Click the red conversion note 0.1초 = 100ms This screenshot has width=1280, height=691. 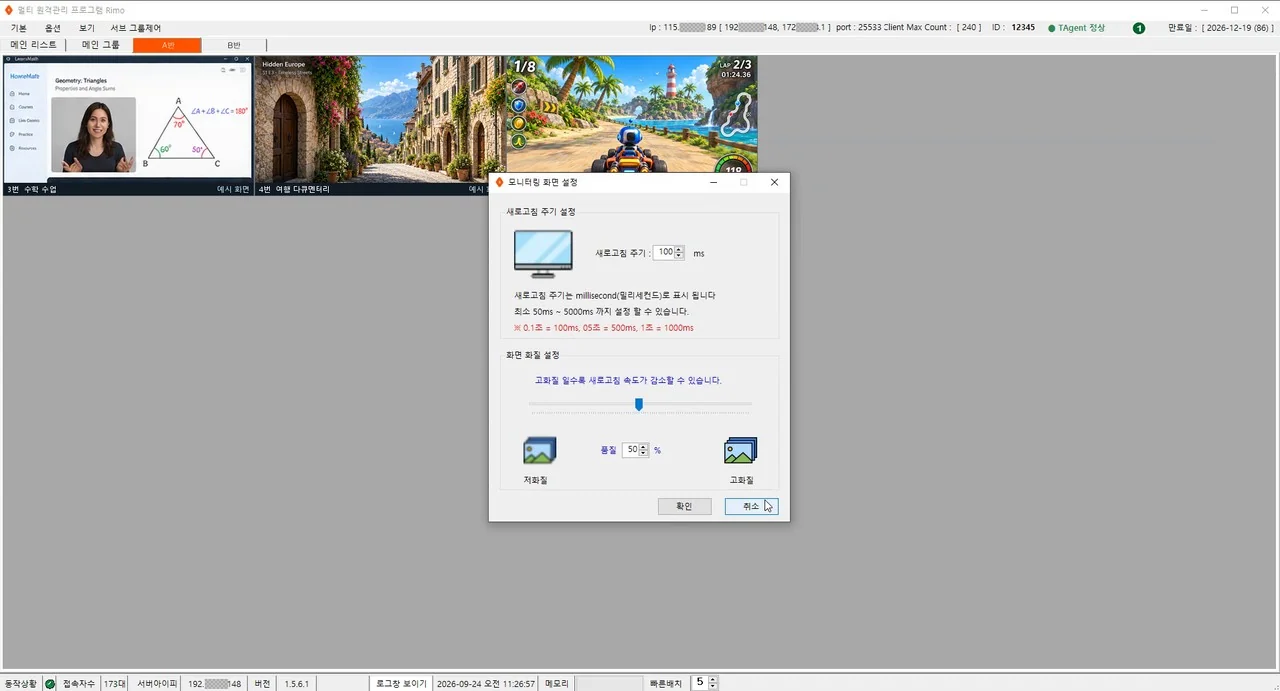pos(603,328)
